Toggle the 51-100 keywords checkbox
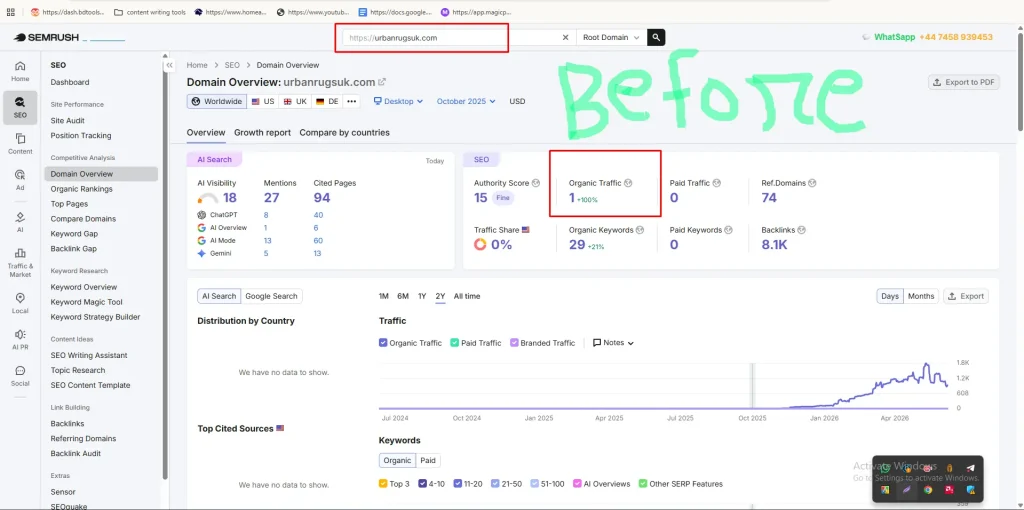This screenshot has width=1024, height=510. pyautogui.click(x=535, y=484)
